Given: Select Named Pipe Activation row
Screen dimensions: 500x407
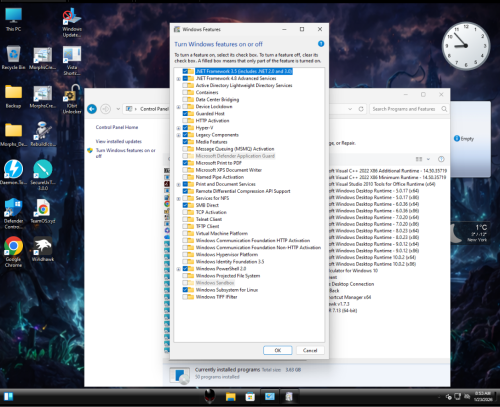Looking at the screenshot, I should click(x=220, y=177).
